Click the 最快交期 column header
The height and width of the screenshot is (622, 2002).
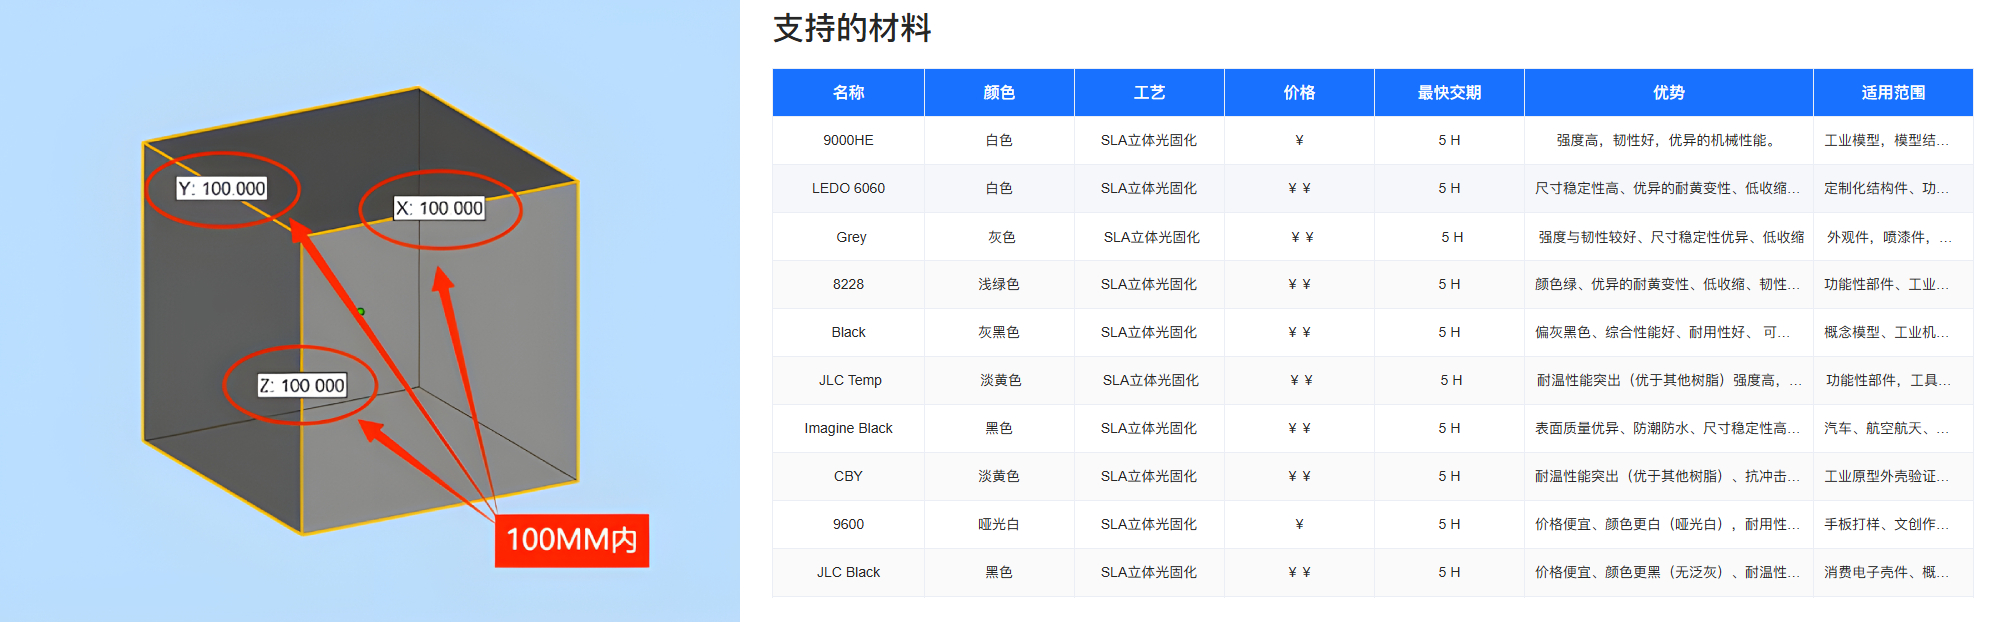pos(1448,93)
